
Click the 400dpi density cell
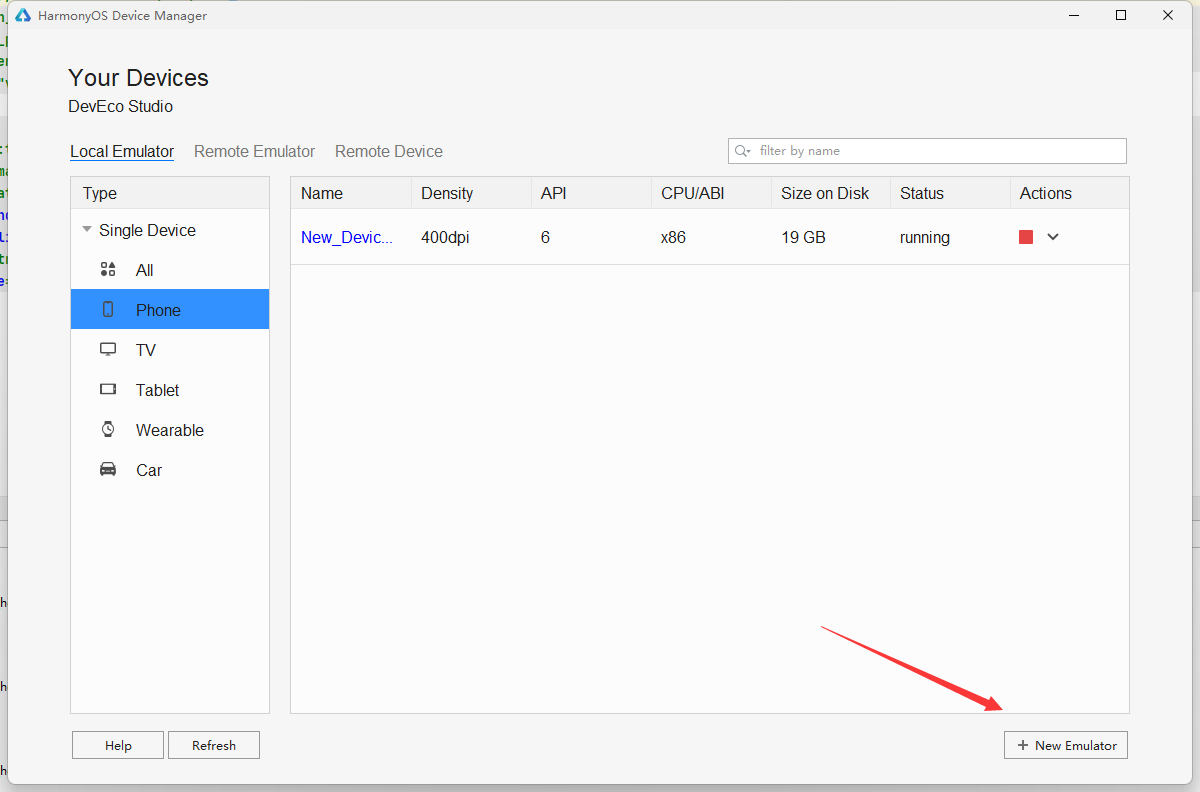click(447, 237)
